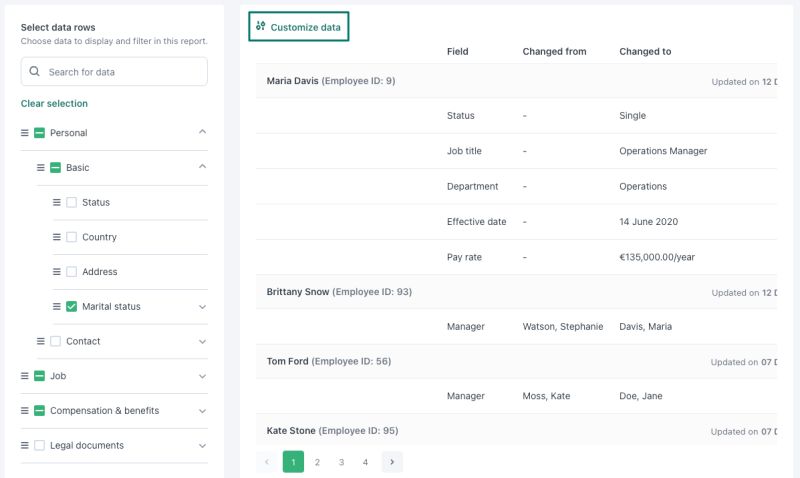Click the drag handle beside Marital status
The width and height of the screenshot is (800, 478).
(57, 306)
